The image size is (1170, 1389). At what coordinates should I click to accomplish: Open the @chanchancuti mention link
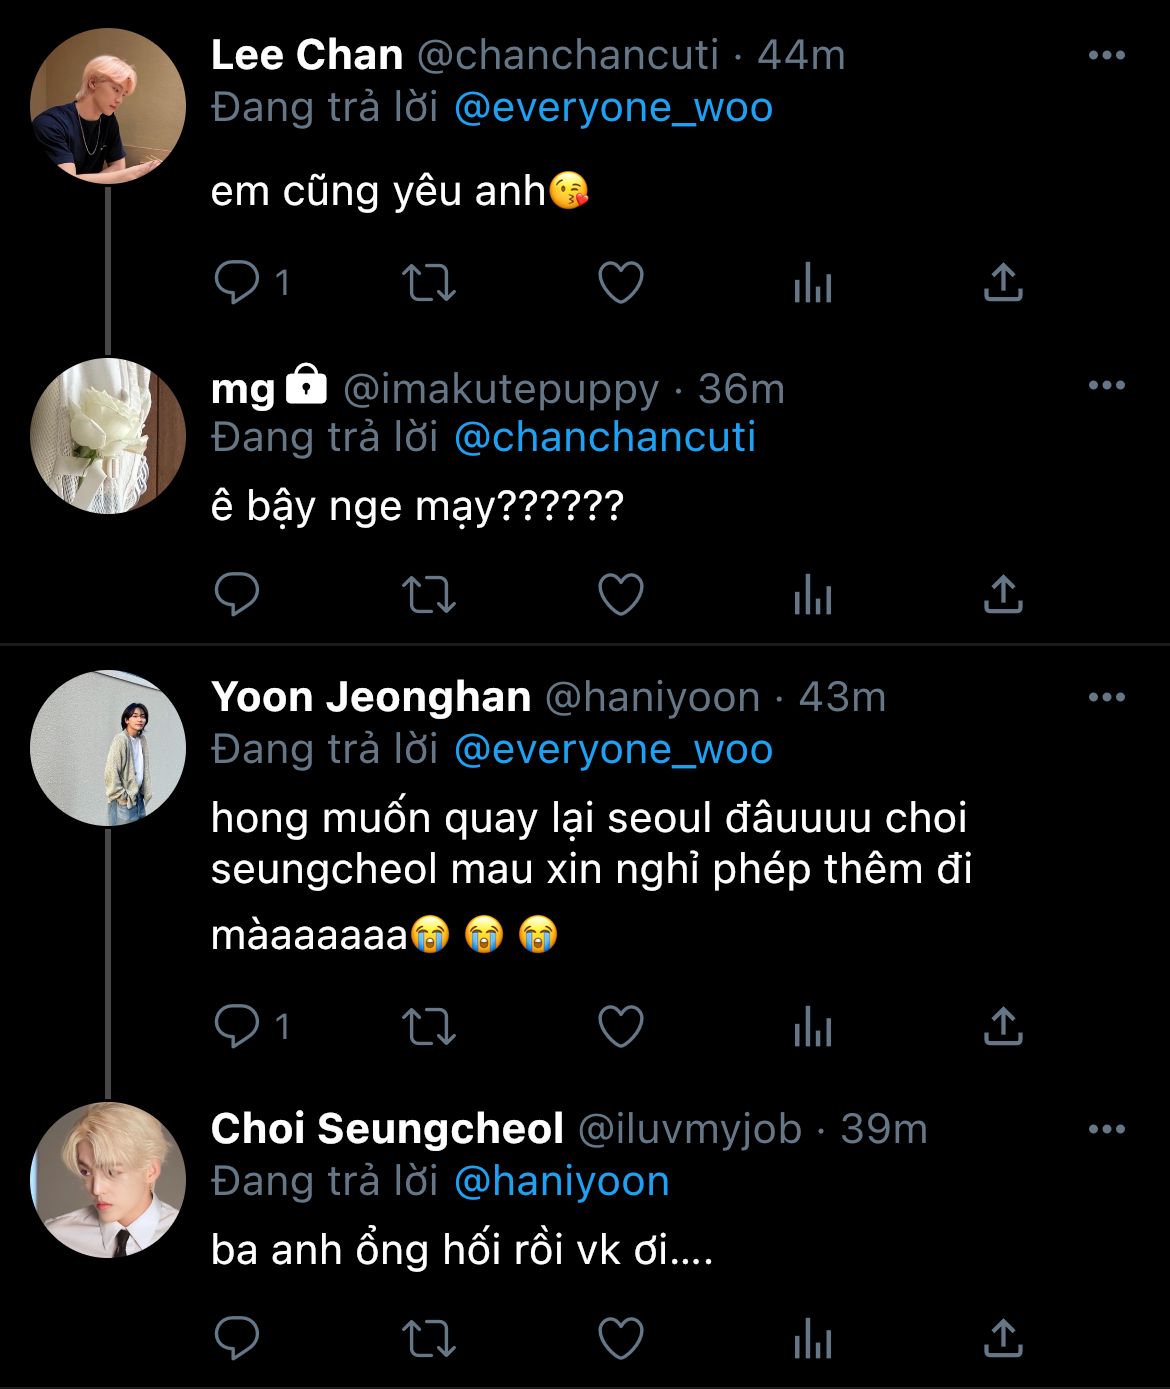(604, 438)
